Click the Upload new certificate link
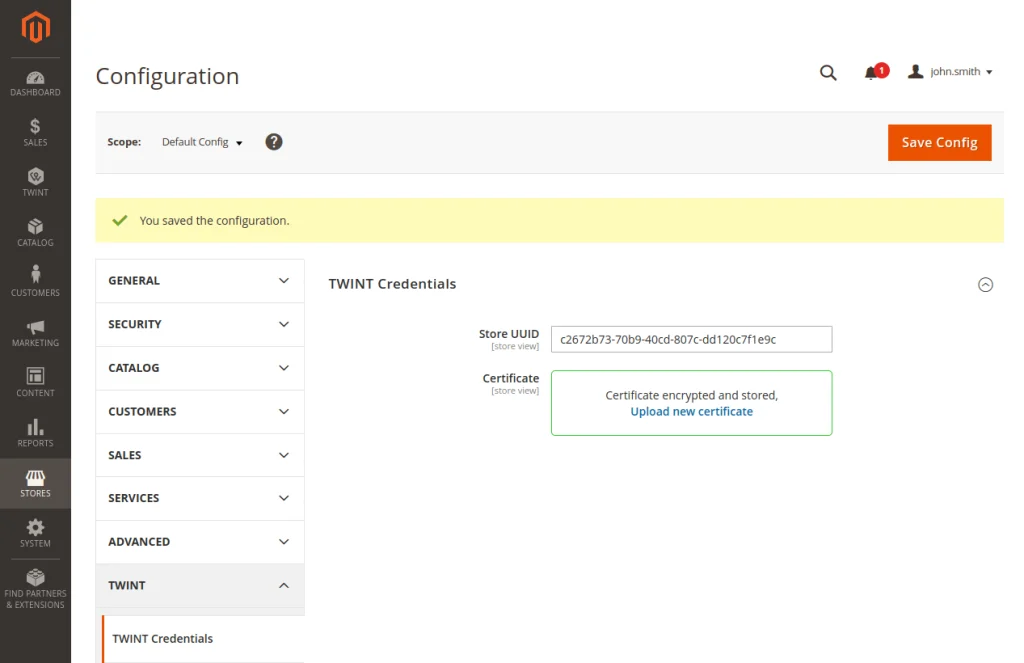Viewport: 1024px width, 663px height. click(692, 412)
